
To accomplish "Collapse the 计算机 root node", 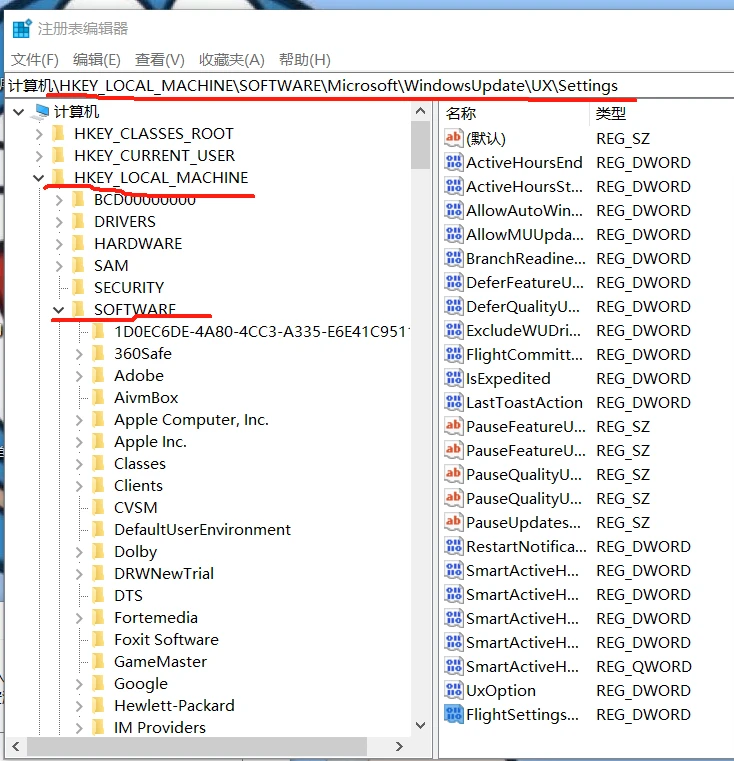I will [x=19, y=112].
